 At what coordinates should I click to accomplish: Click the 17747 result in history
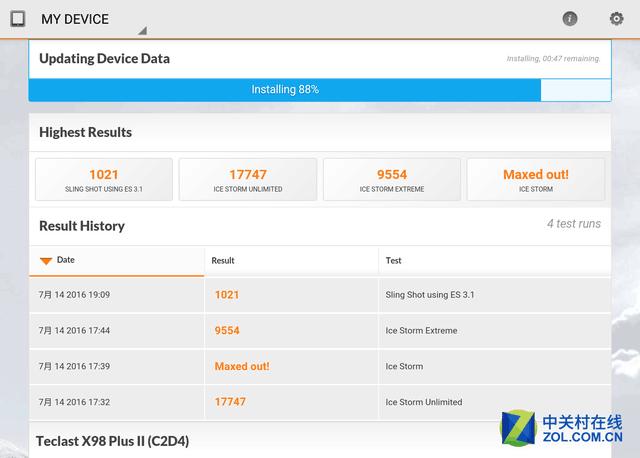pyautogui.click(x=230, y=402)
